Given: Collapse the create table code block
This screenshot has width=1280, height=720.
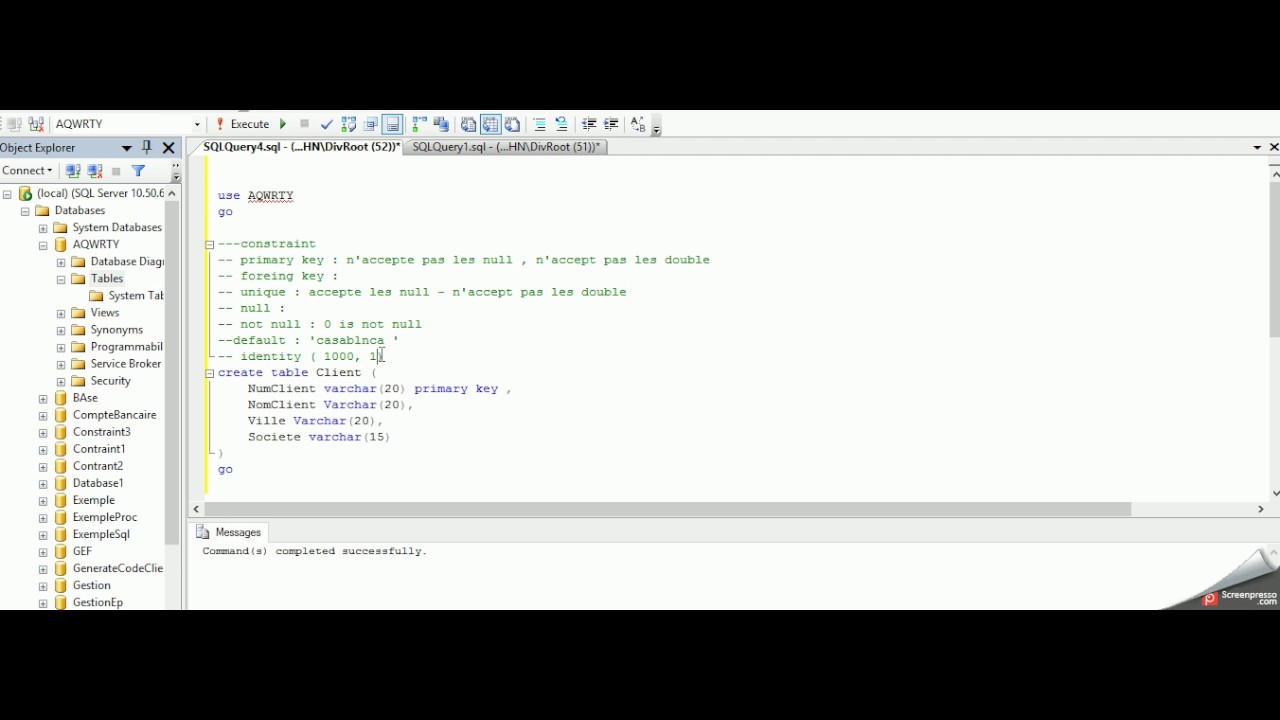Looking at the screenshot, I should pyautogui.click(x=210, y=373).
